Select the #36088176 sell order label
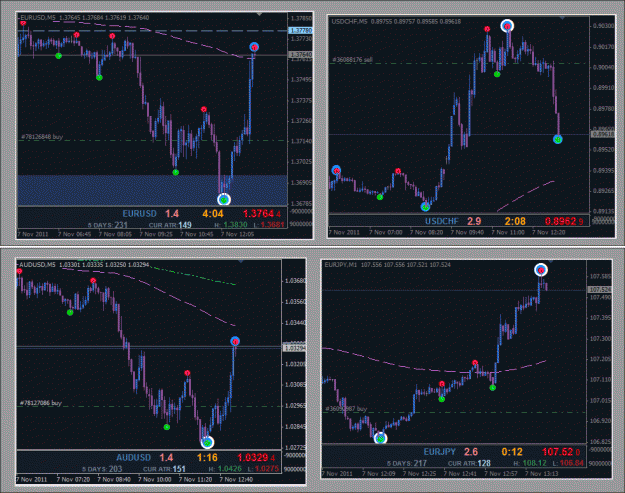Viewport: 625px width, 493px height. click(352, 60)
